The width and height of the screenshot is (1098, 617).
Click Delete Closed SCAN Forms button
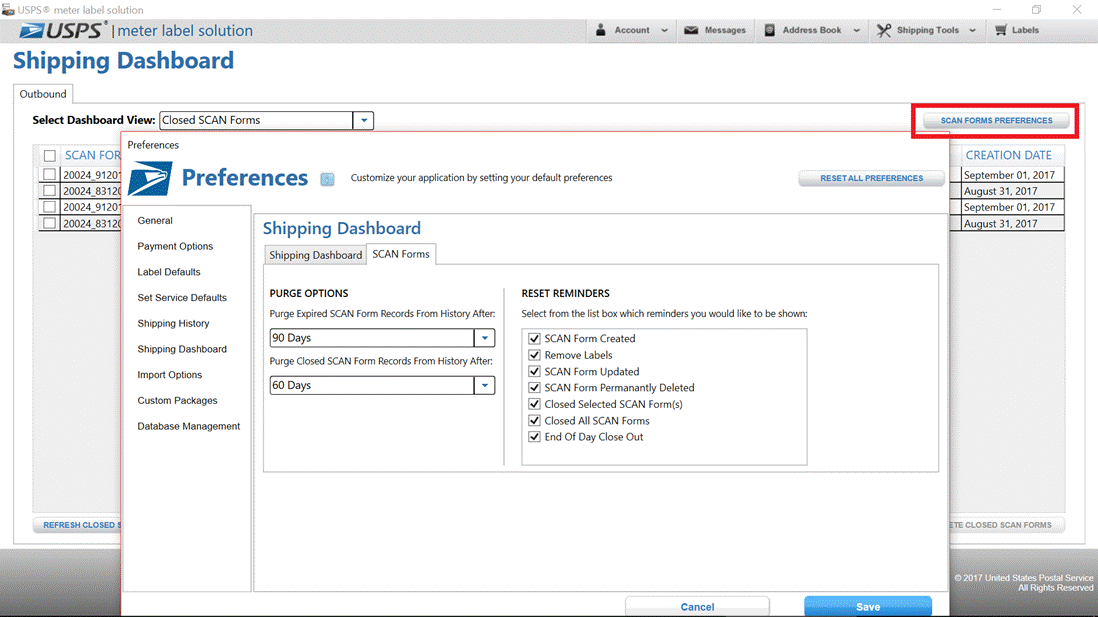pyautogui.click(x=1006, y=525)
